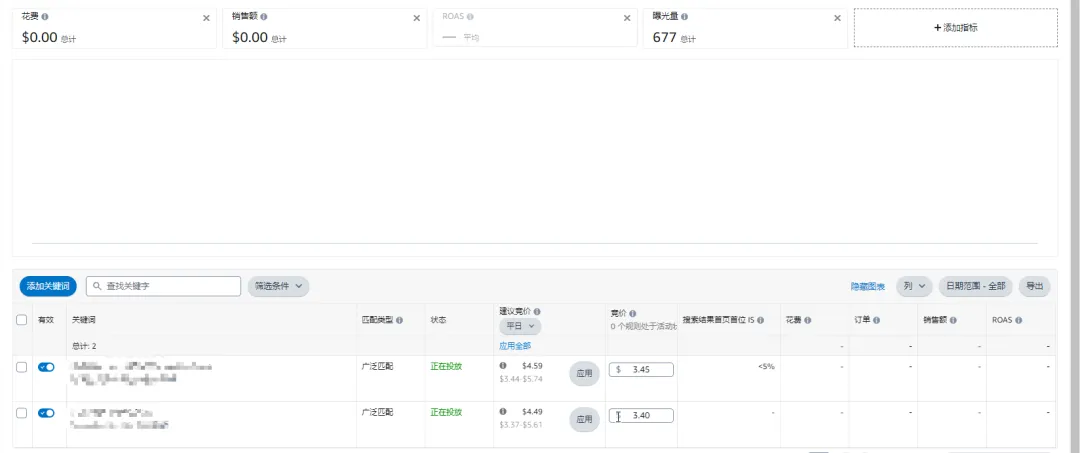Click the $3.37-$5.61 bid range text
This screenshot has width=1080, height=453.
pos(521,425)
